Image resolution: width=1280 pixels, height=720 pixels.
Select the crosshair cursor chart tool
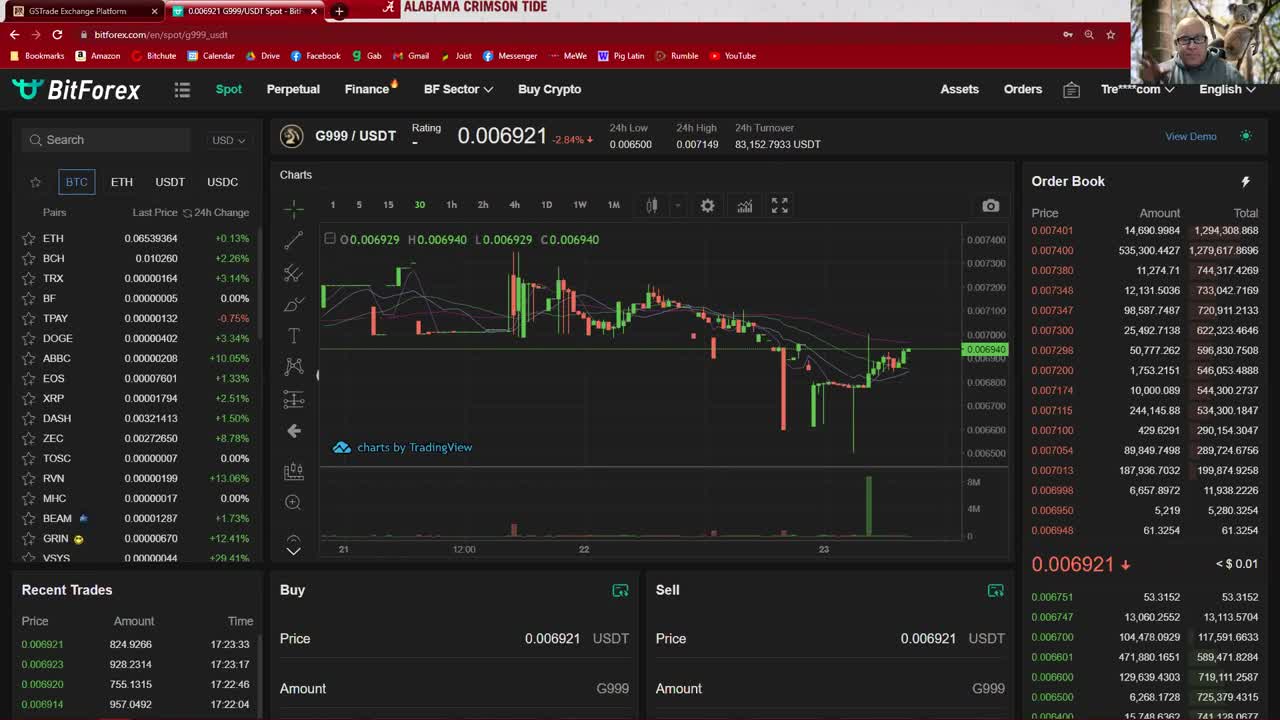click(x=293, y=207)
